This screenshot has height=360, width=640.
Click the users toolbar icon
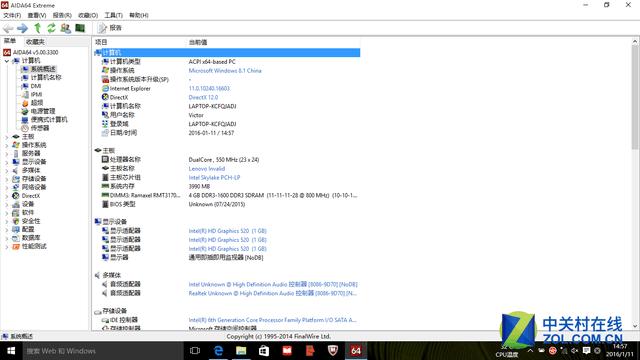(65, 28)
